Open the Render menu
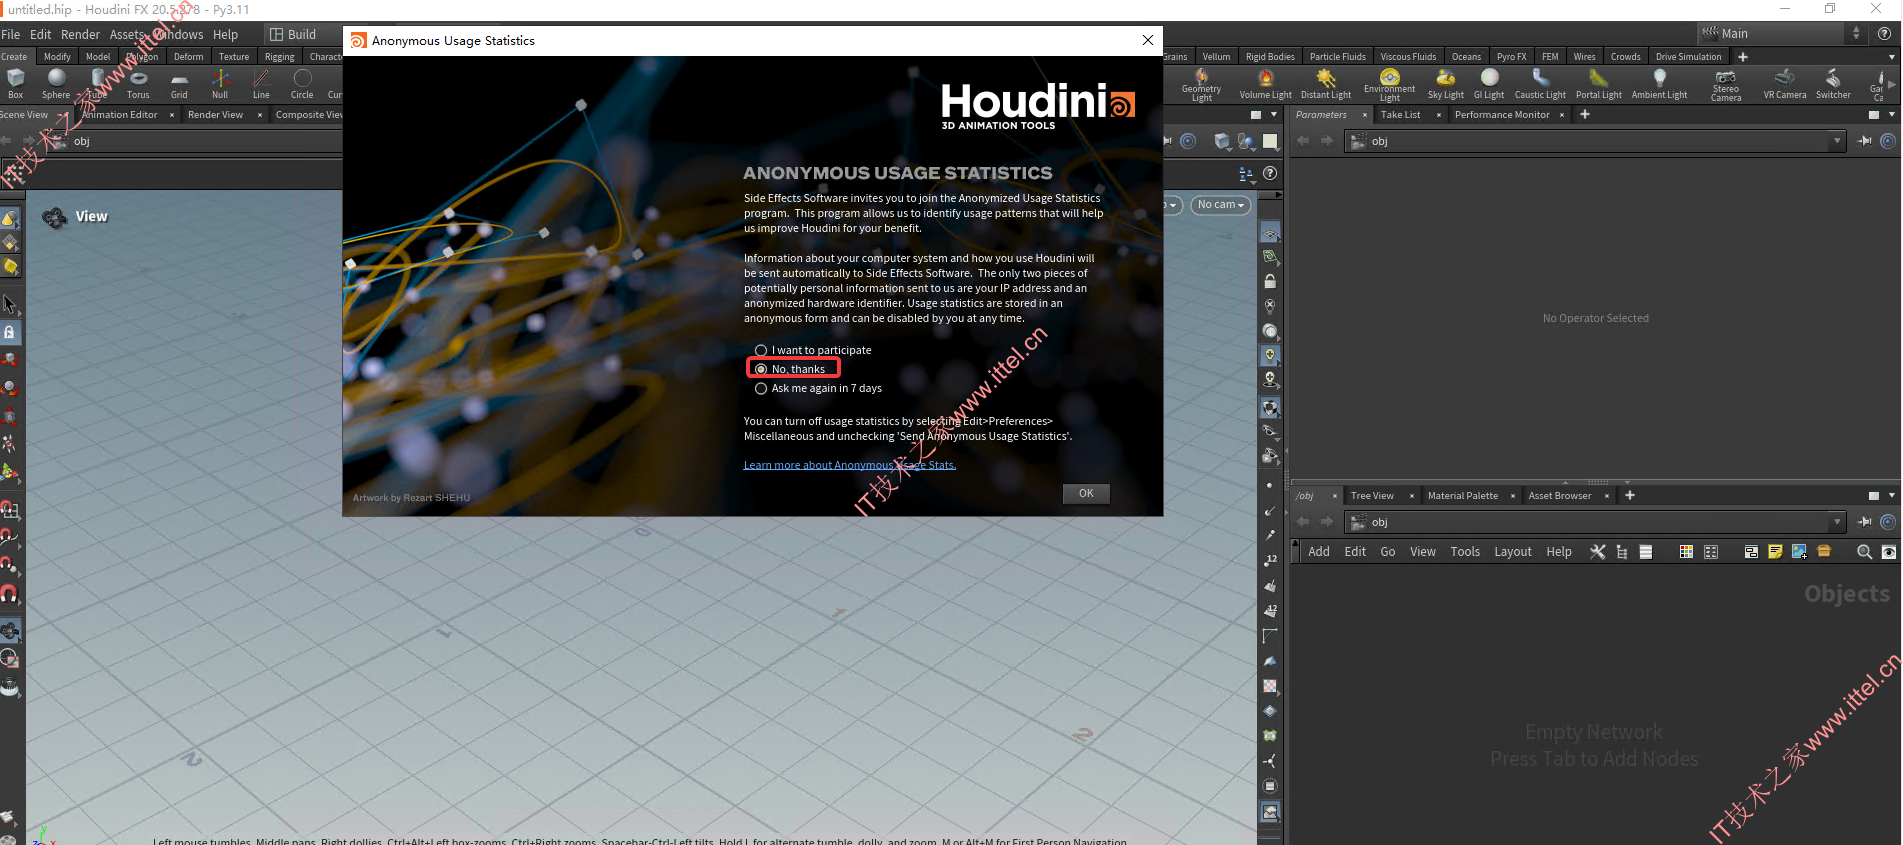The height and width of the screenshot is (845, 1903). pyautogui.click(x=80, y=34)
